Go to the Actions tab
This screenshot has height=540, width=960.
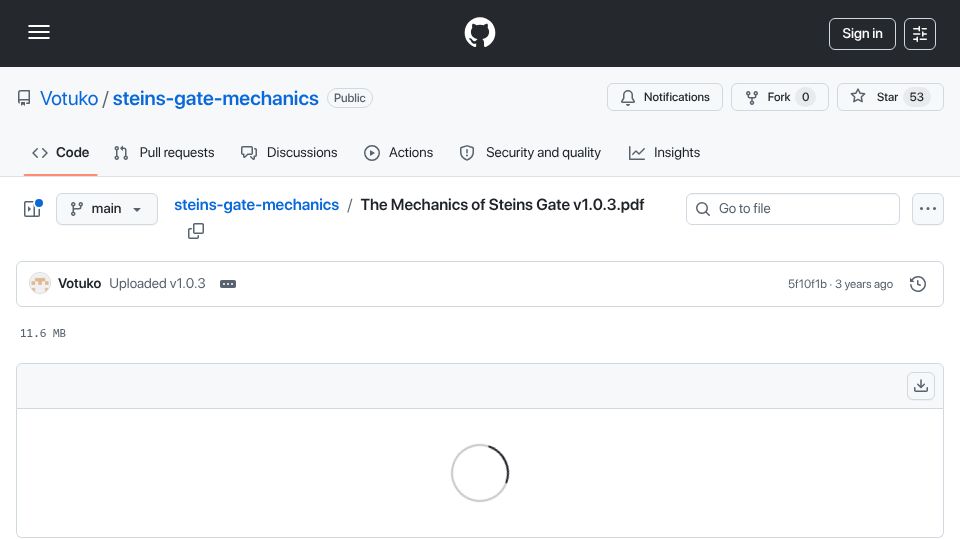[399, 152]
